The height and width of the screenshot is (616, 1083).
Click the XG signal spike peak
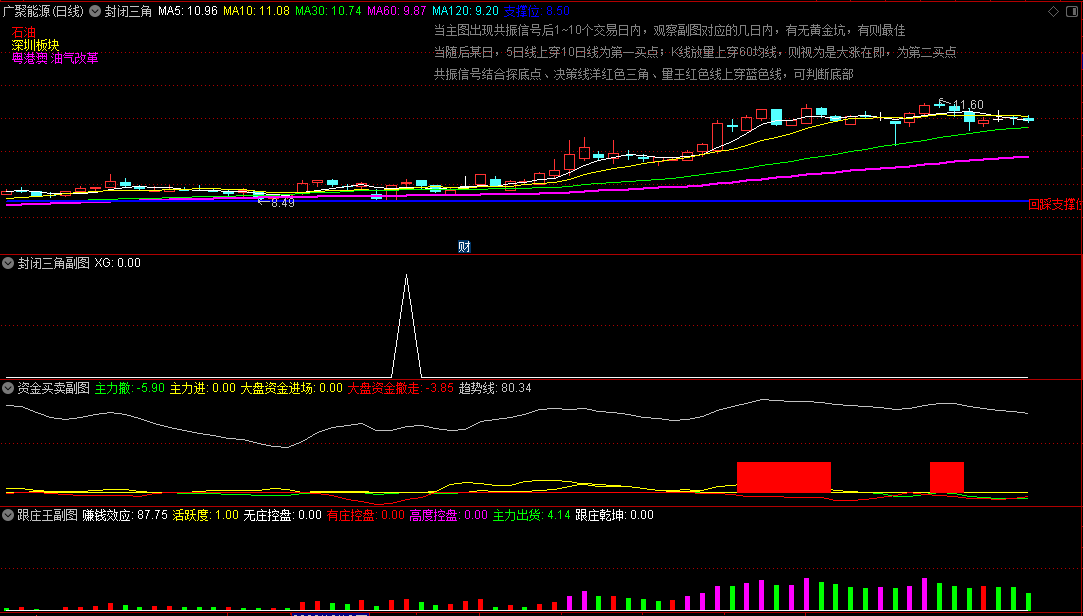406,276
